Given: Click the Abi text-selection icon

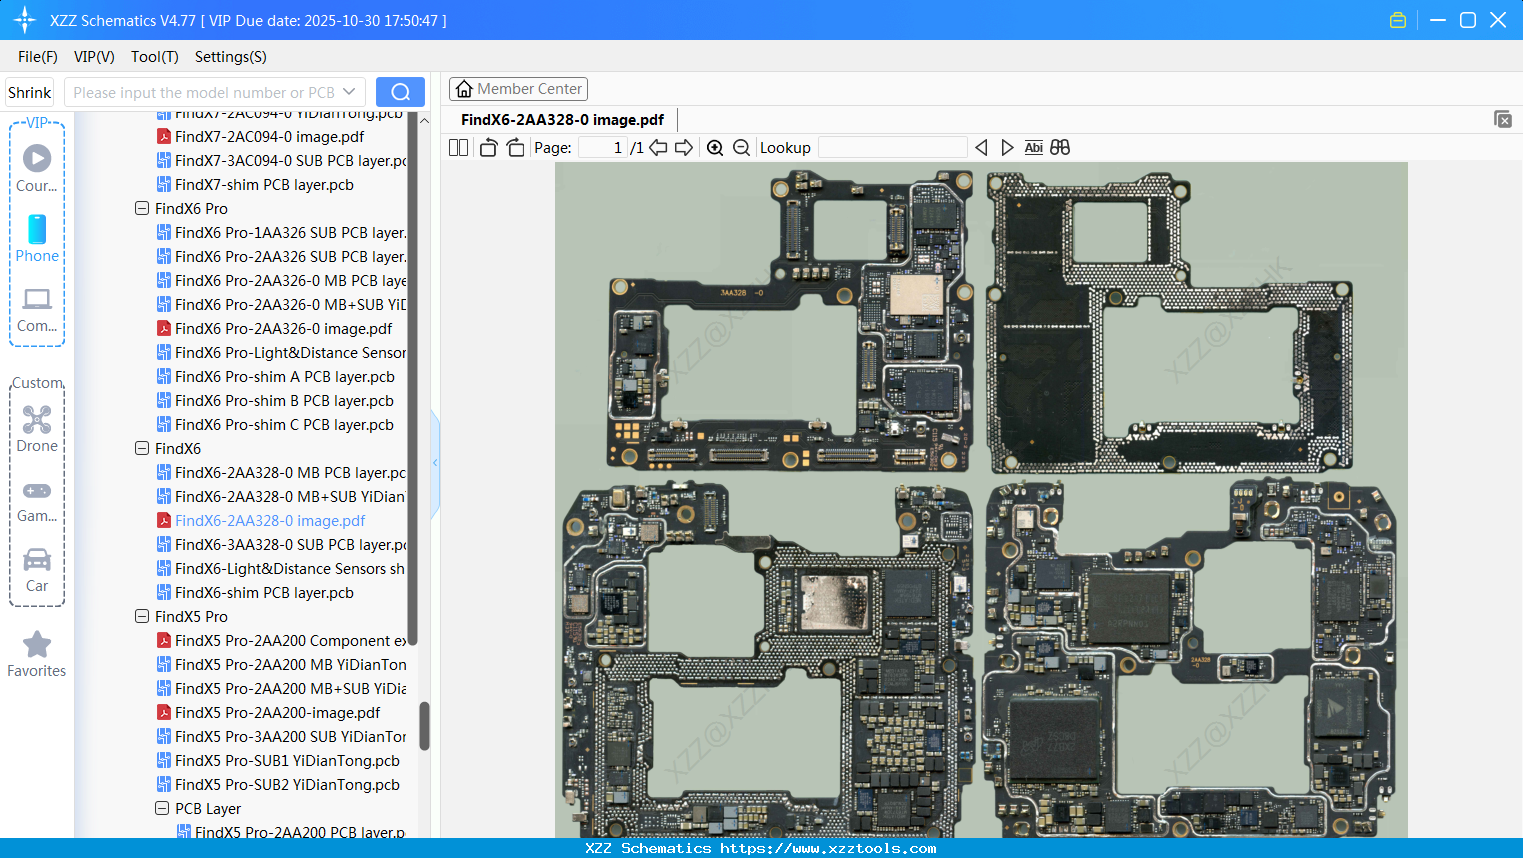Looking at the screenshot, I should (1034, 147).
